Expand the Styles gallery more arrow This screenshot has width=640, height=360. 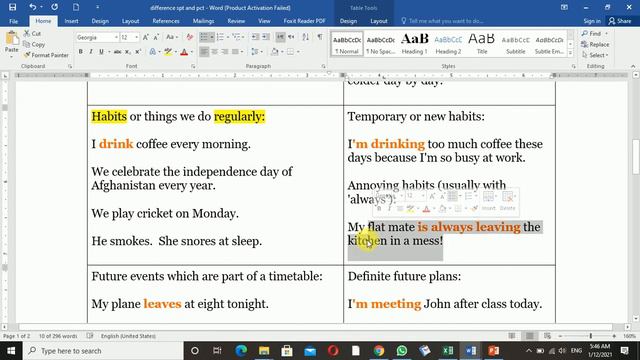pyautogui.click(x=571, y=53)
